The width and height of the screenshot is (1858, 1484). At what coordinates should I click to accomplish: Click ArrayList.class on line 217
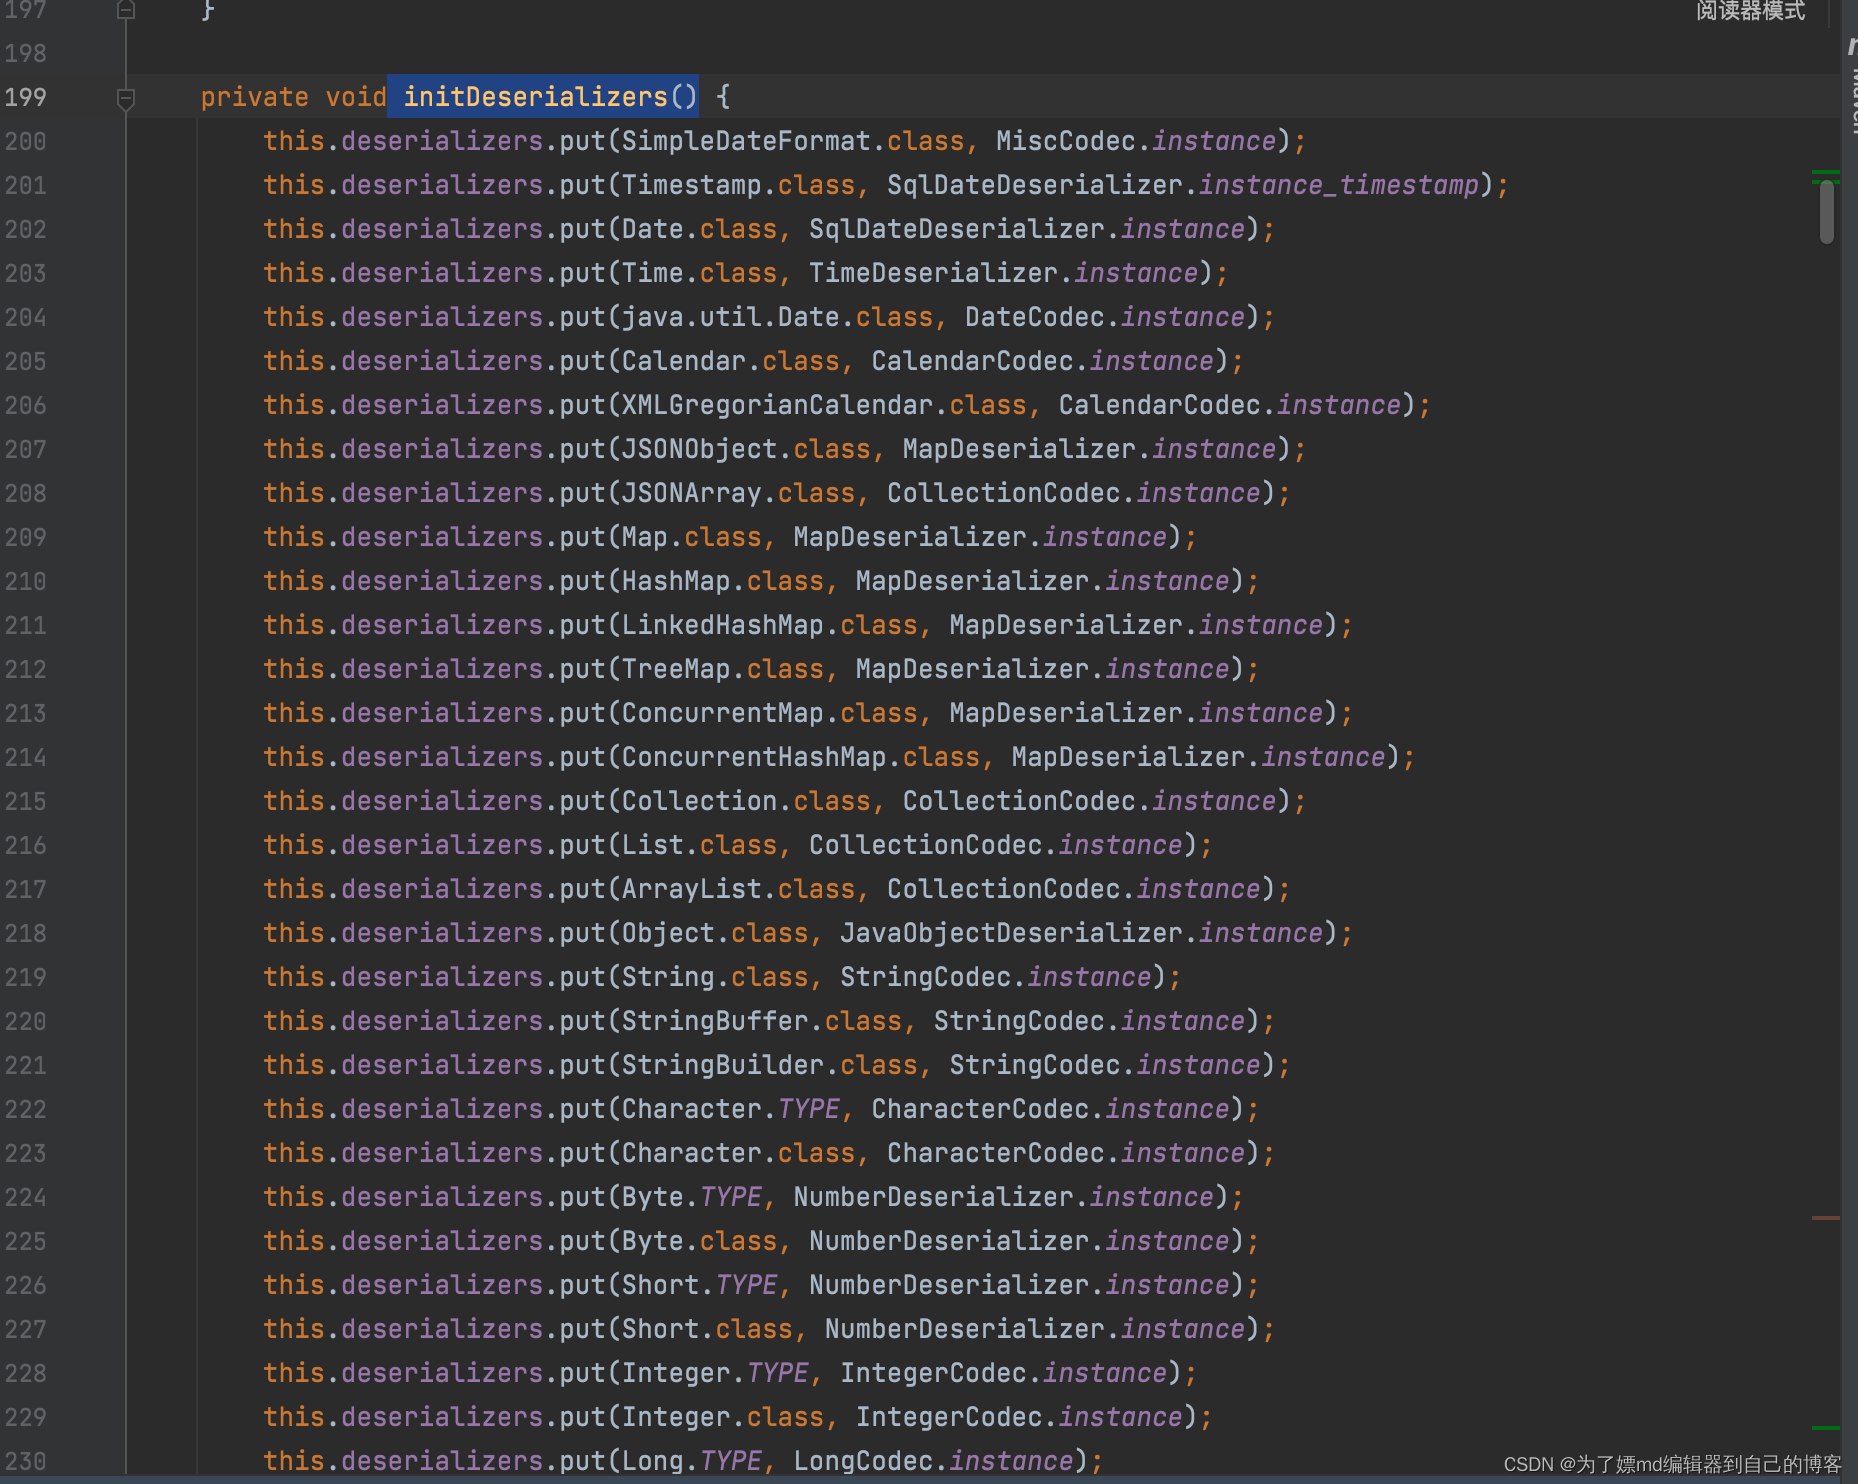tap(738, 889)
